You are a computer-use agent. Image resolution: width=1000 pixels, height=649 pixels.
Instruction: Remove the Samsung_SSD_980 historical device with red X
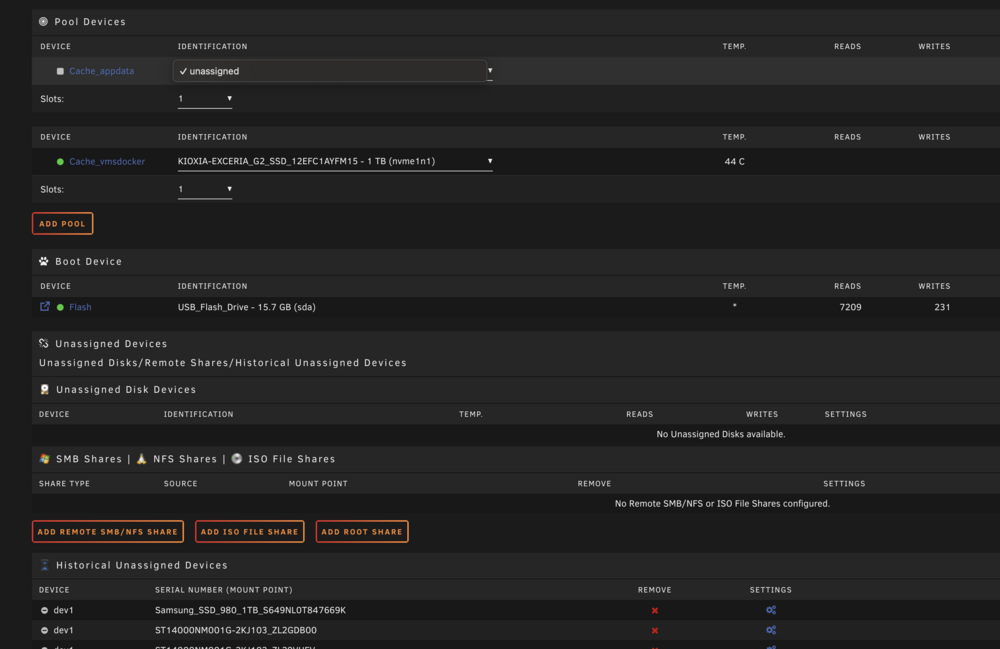coord(654,611)
